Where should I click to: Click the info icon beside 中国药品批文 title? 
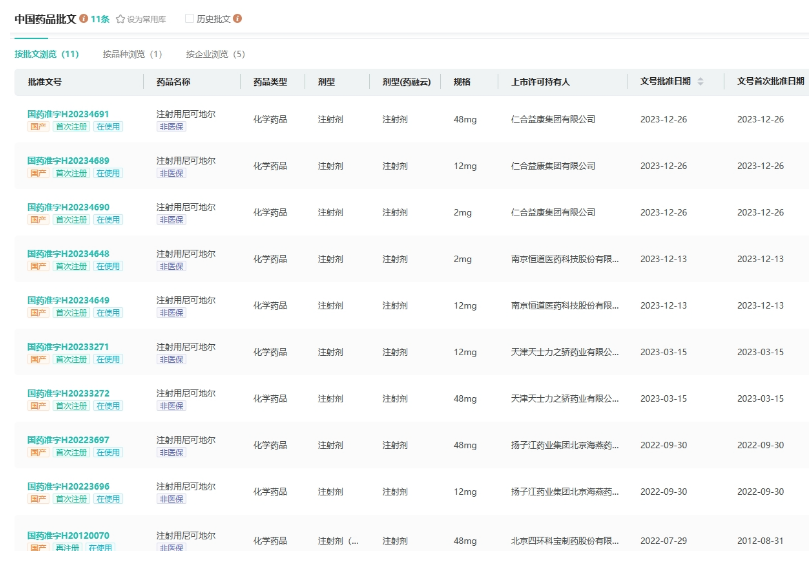(83, 19)
